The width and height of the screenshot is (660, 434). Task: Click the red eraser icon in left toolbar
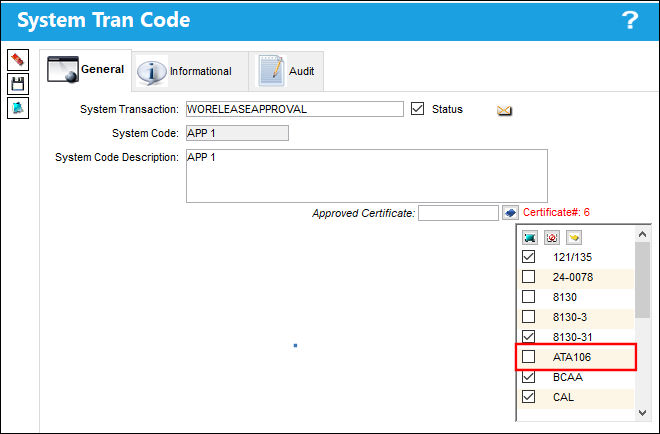(x=18, y=59)
